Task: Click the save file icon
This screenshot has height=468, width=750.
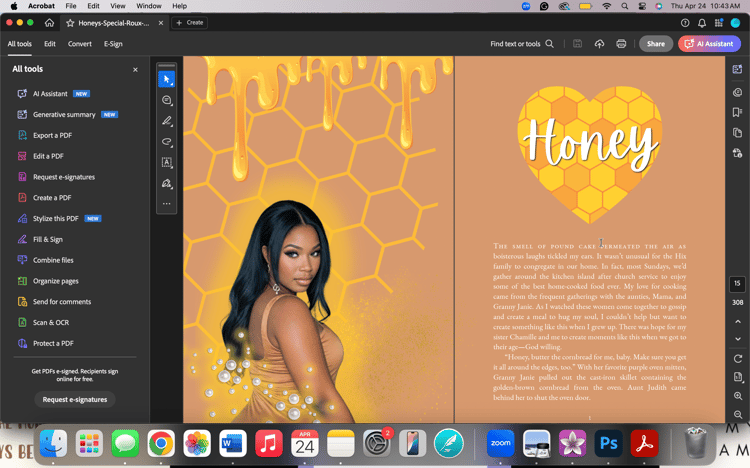Action: (x=577, y=44)
